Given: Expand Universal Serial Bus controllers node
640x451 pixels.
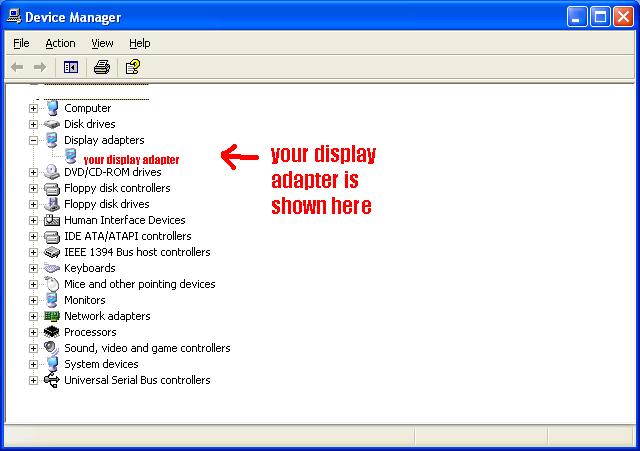Looking at the screenshot, I should (33, 380).
